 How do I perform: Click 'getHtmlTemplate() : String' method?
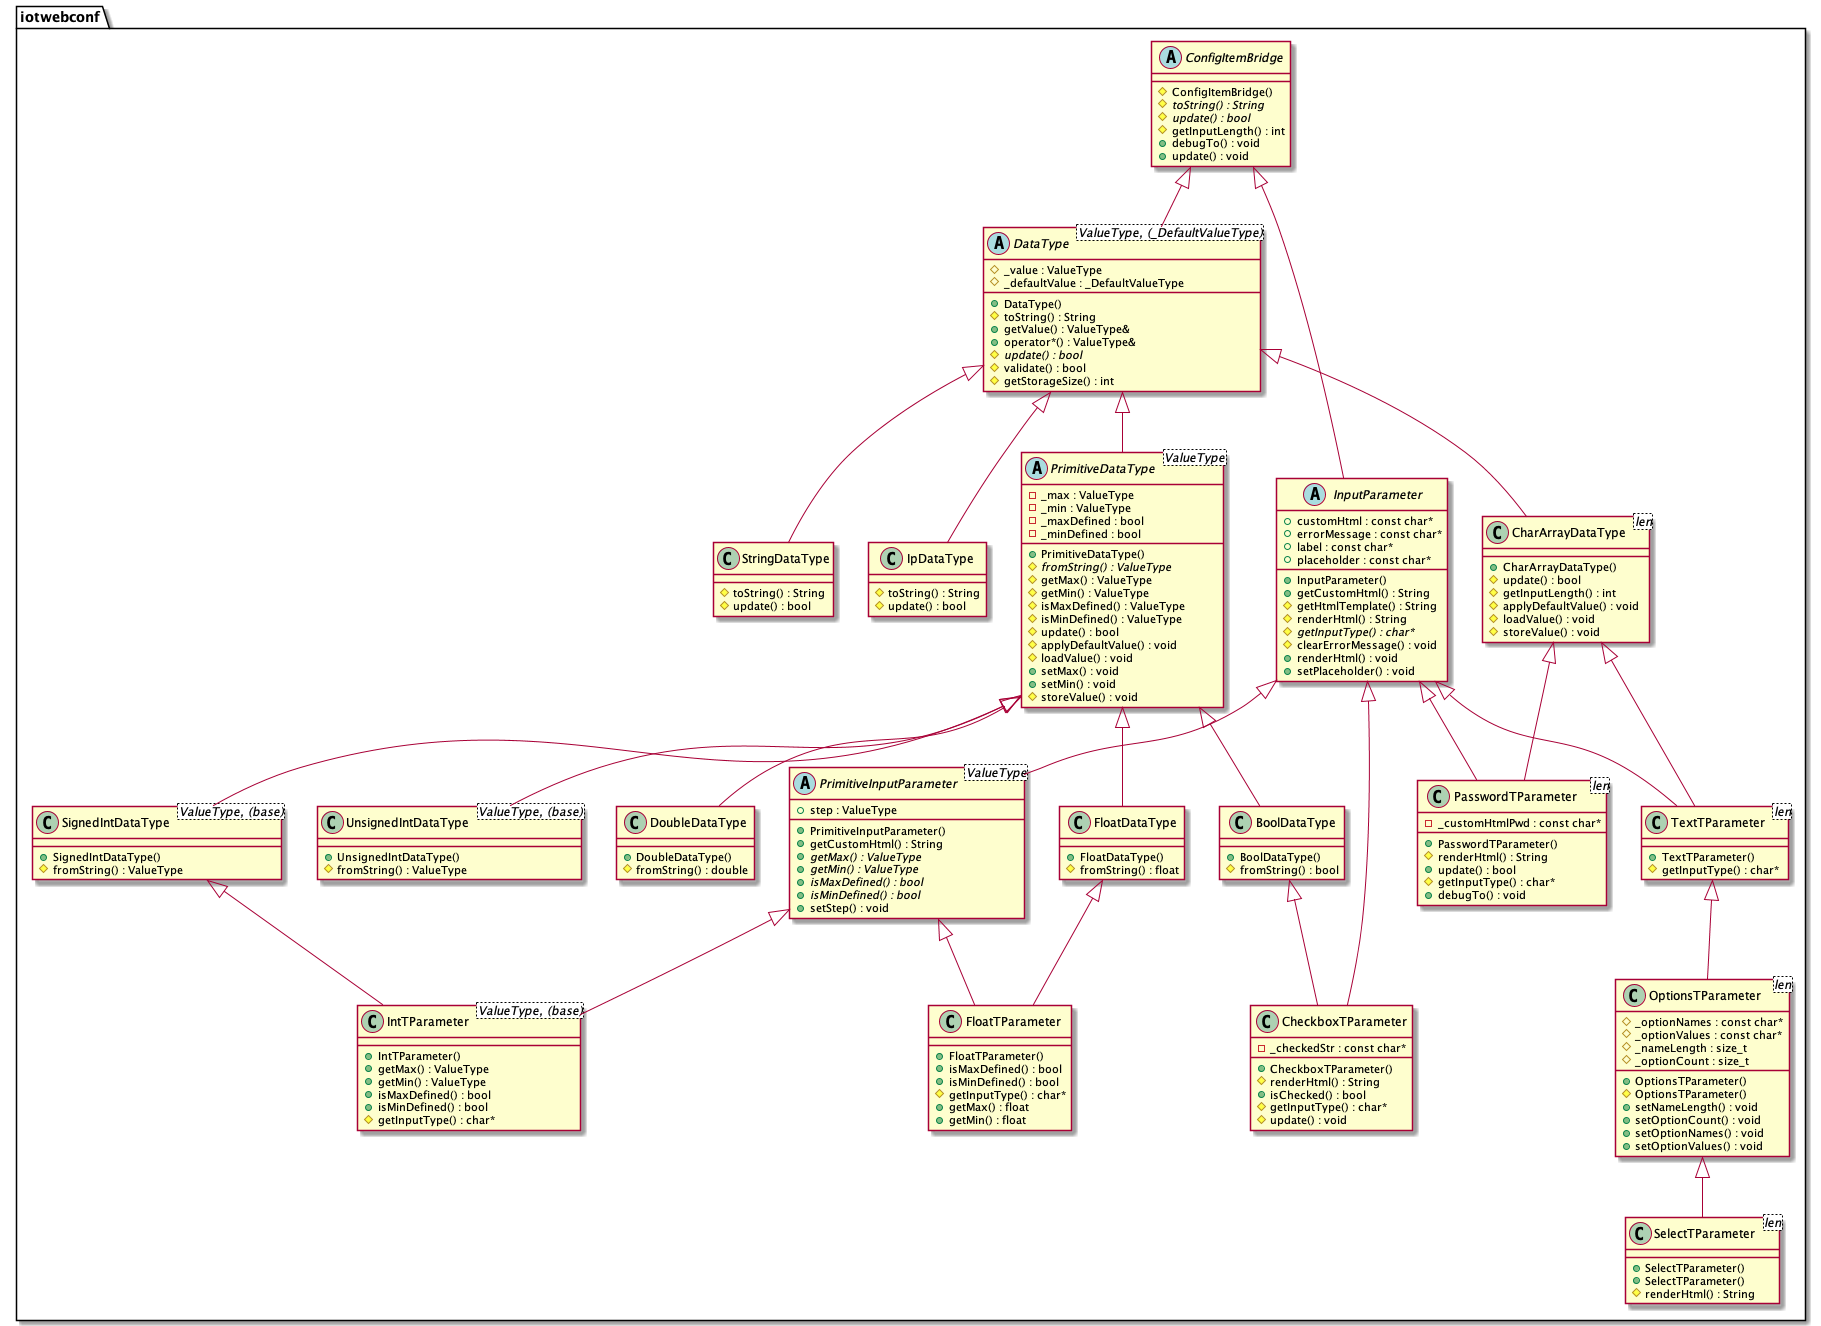pyautogui.click(x=1367, y=606)
